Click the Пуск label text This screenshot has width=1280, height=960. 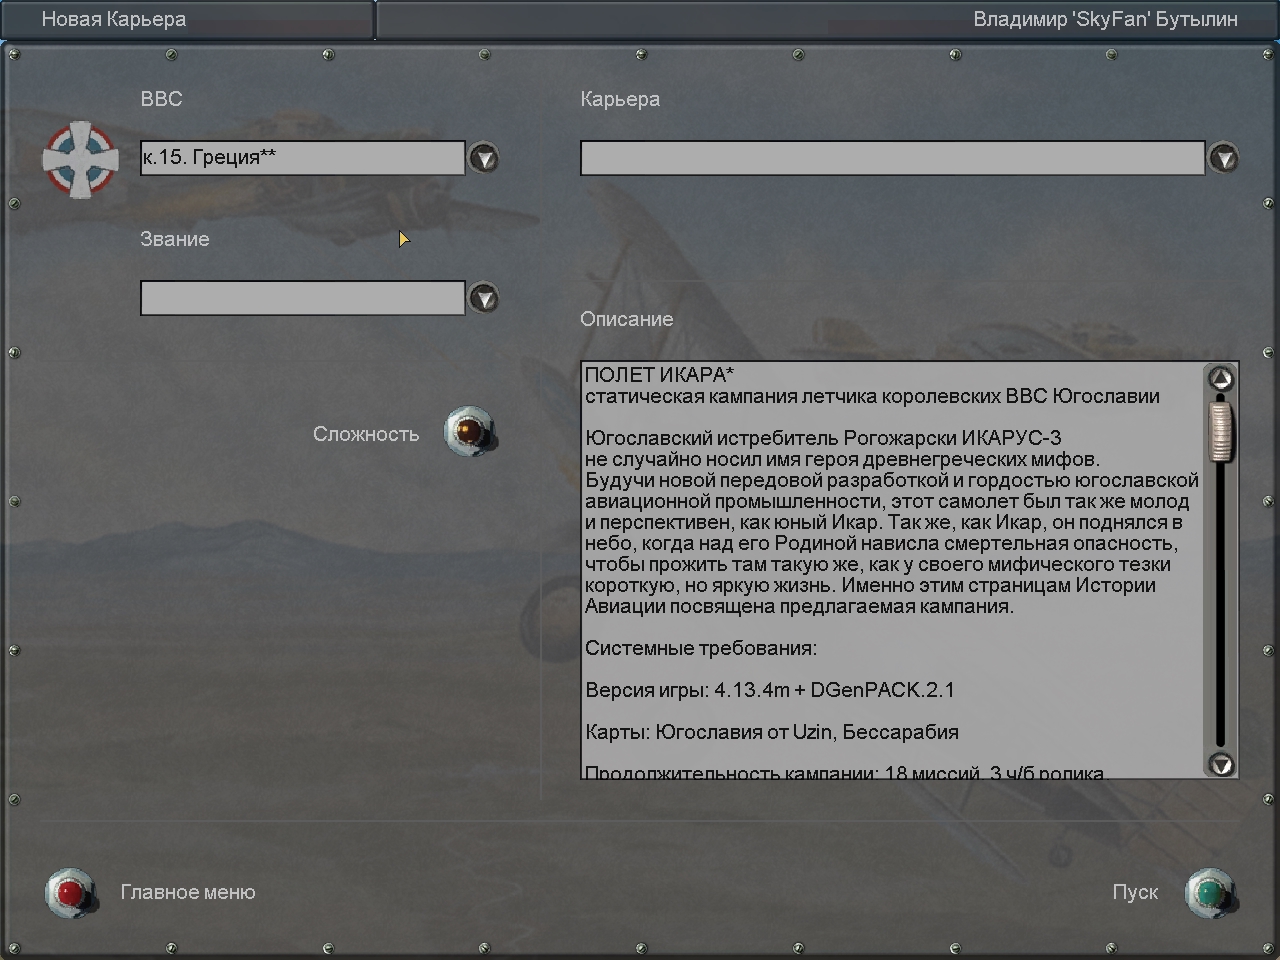tap(1135, 892)
